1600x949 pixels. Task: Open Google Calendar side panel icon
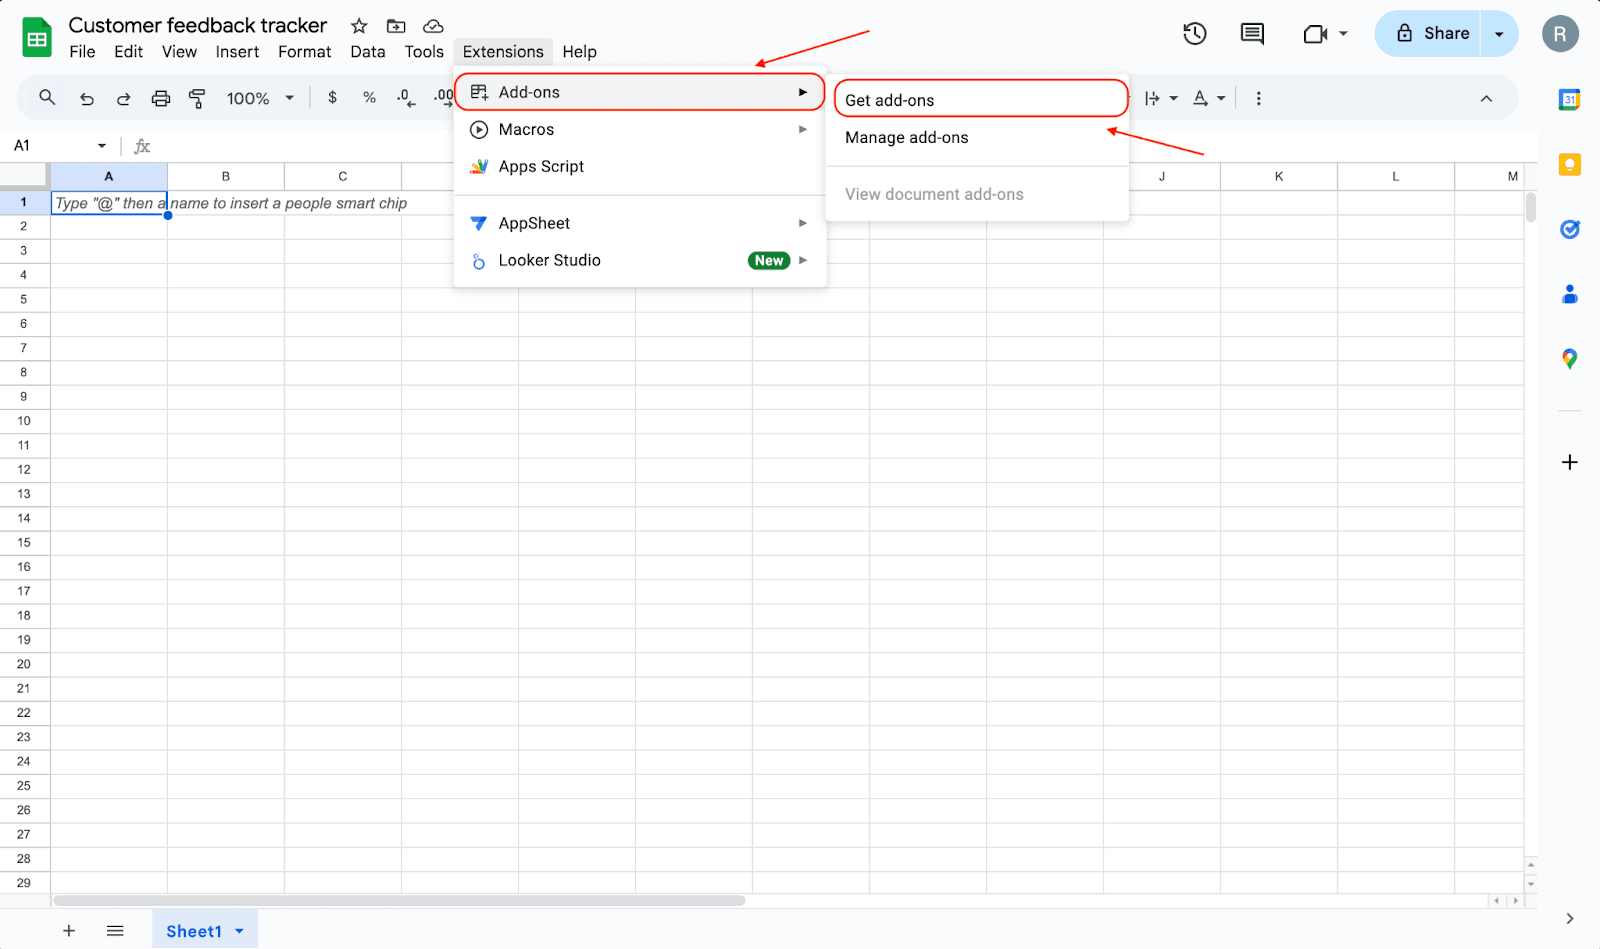(1569, 100)
